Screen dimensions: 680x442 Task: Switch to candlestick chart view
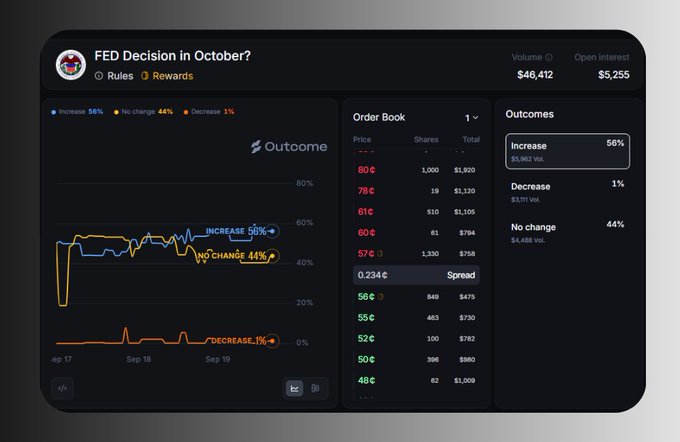click(315, 388)
